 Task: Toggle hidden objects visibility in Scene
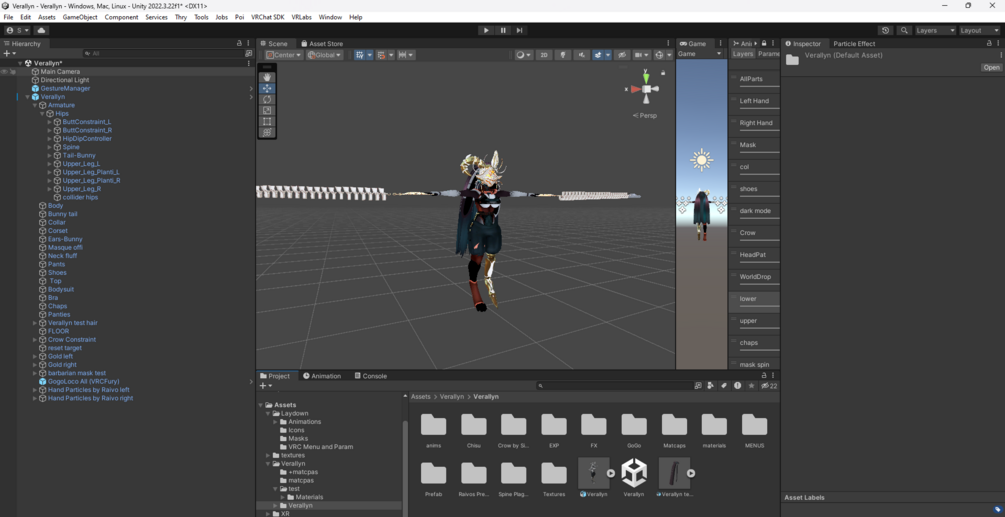[621, 55]
